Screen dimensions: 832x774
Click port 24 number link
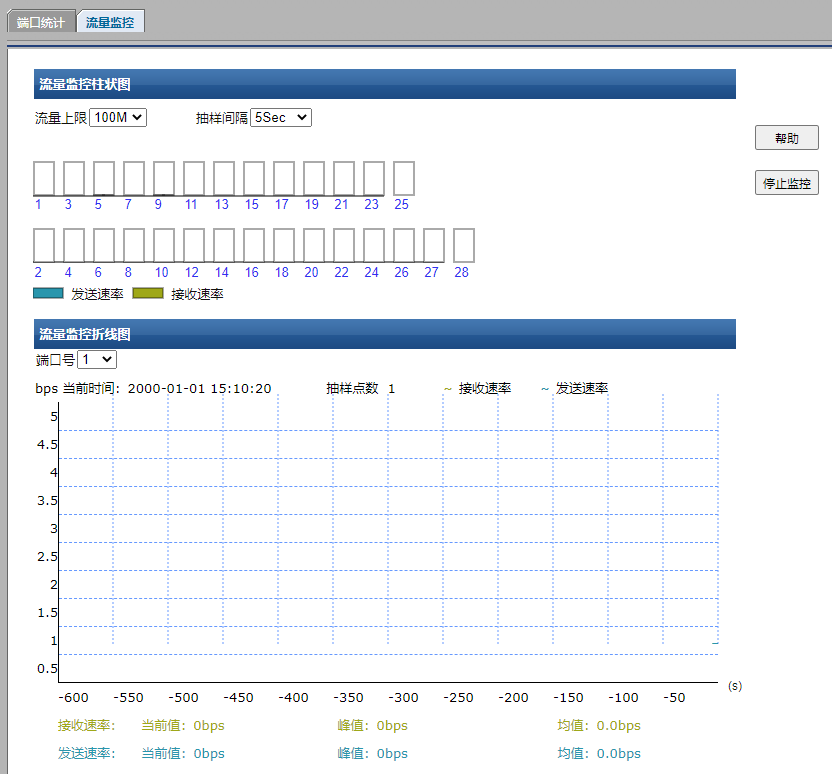point(371,272)
